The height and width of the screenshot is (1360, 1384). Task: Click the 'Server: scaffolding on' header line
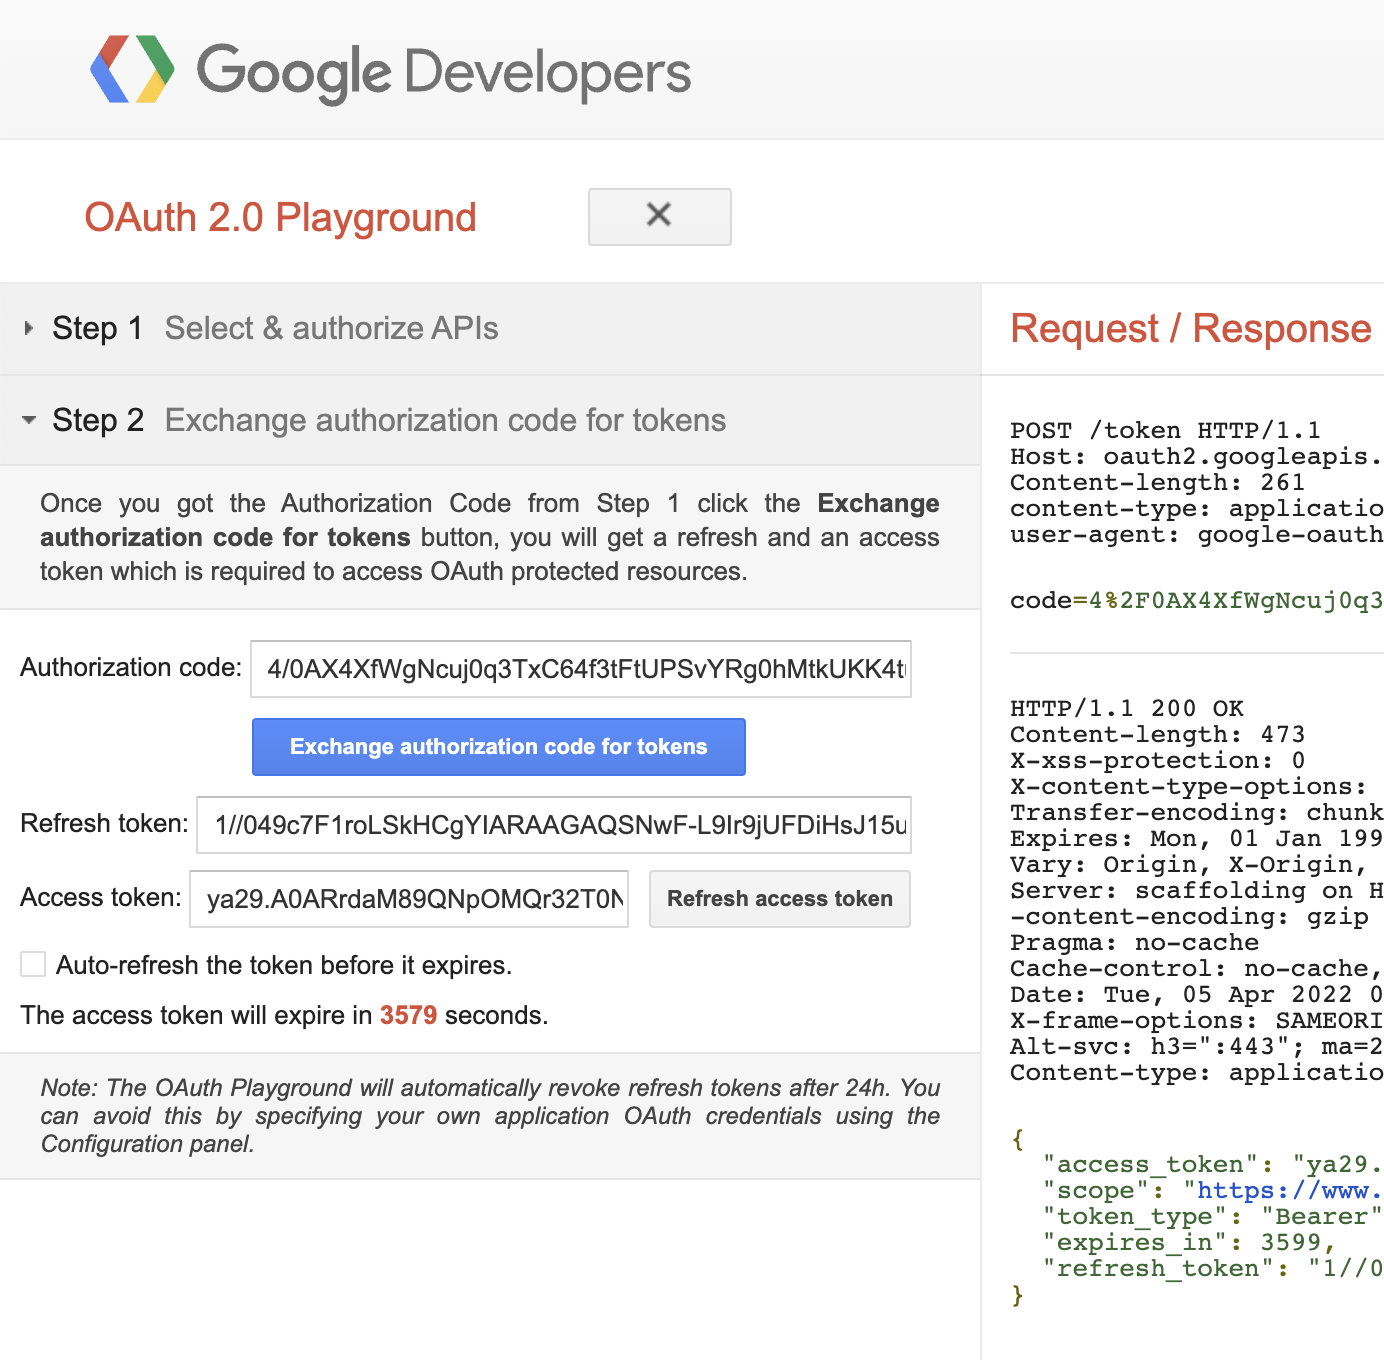(x=1197, y=890)
